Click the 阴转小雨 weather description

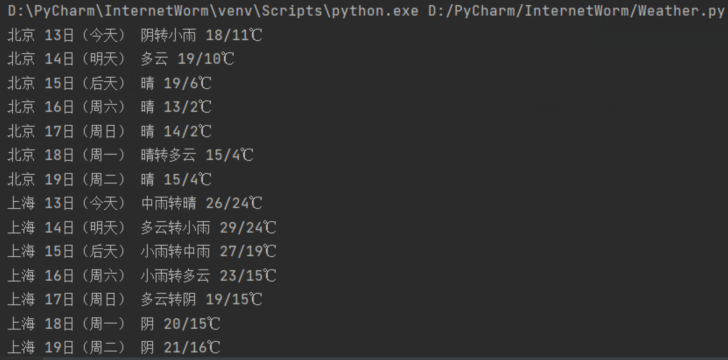pos(168,35)
